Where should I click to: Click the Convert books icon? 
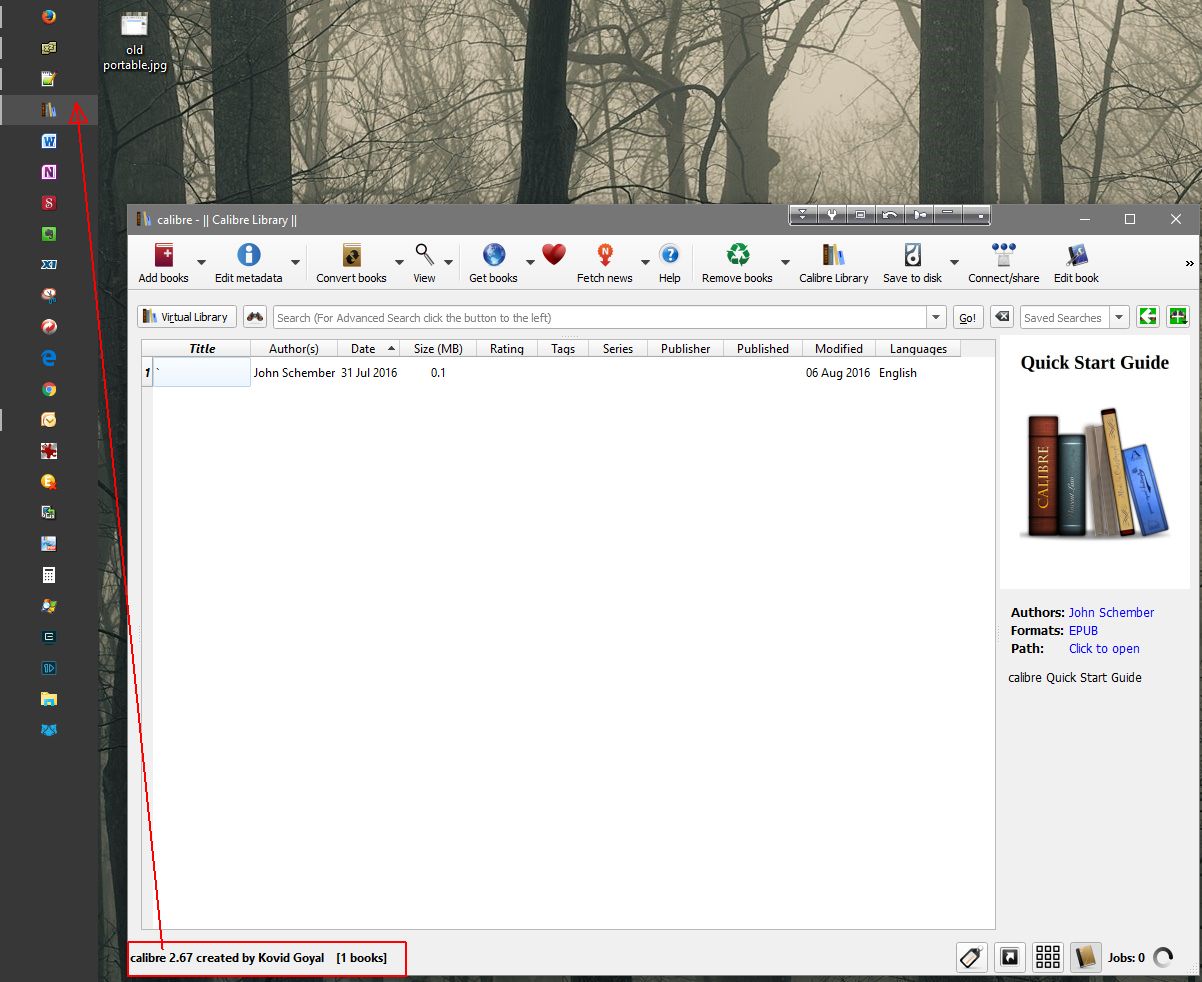point(351,256)
